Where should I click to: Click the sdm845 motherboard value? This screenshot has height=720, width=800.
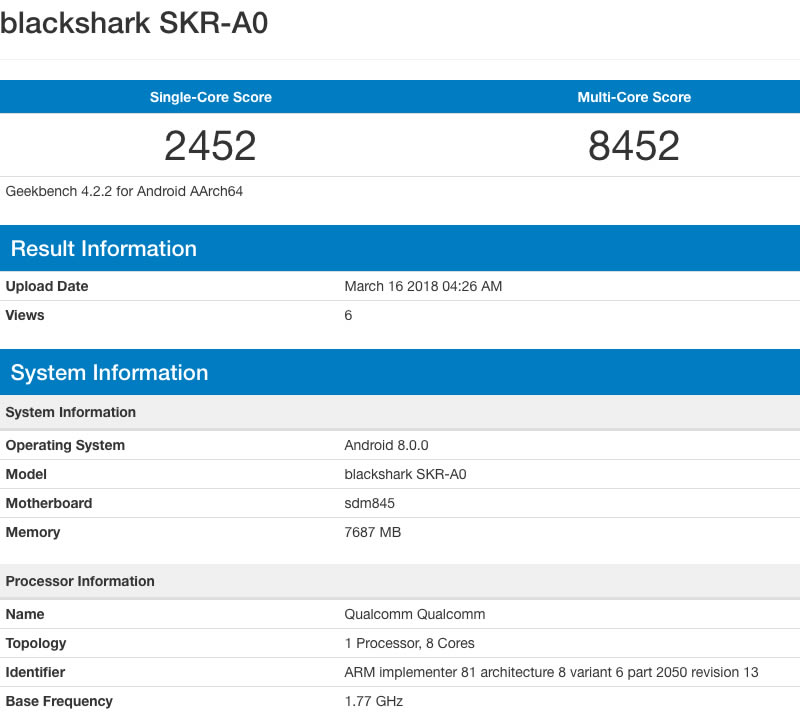tap(369, 503)
